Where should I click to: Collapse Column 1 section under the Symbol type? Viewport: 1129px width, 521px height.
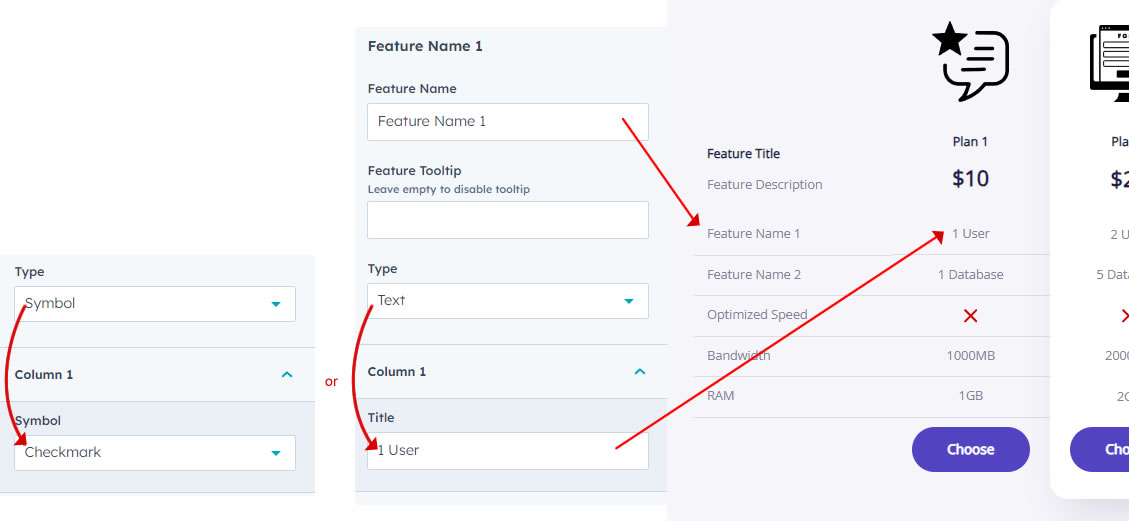(286, 375)
